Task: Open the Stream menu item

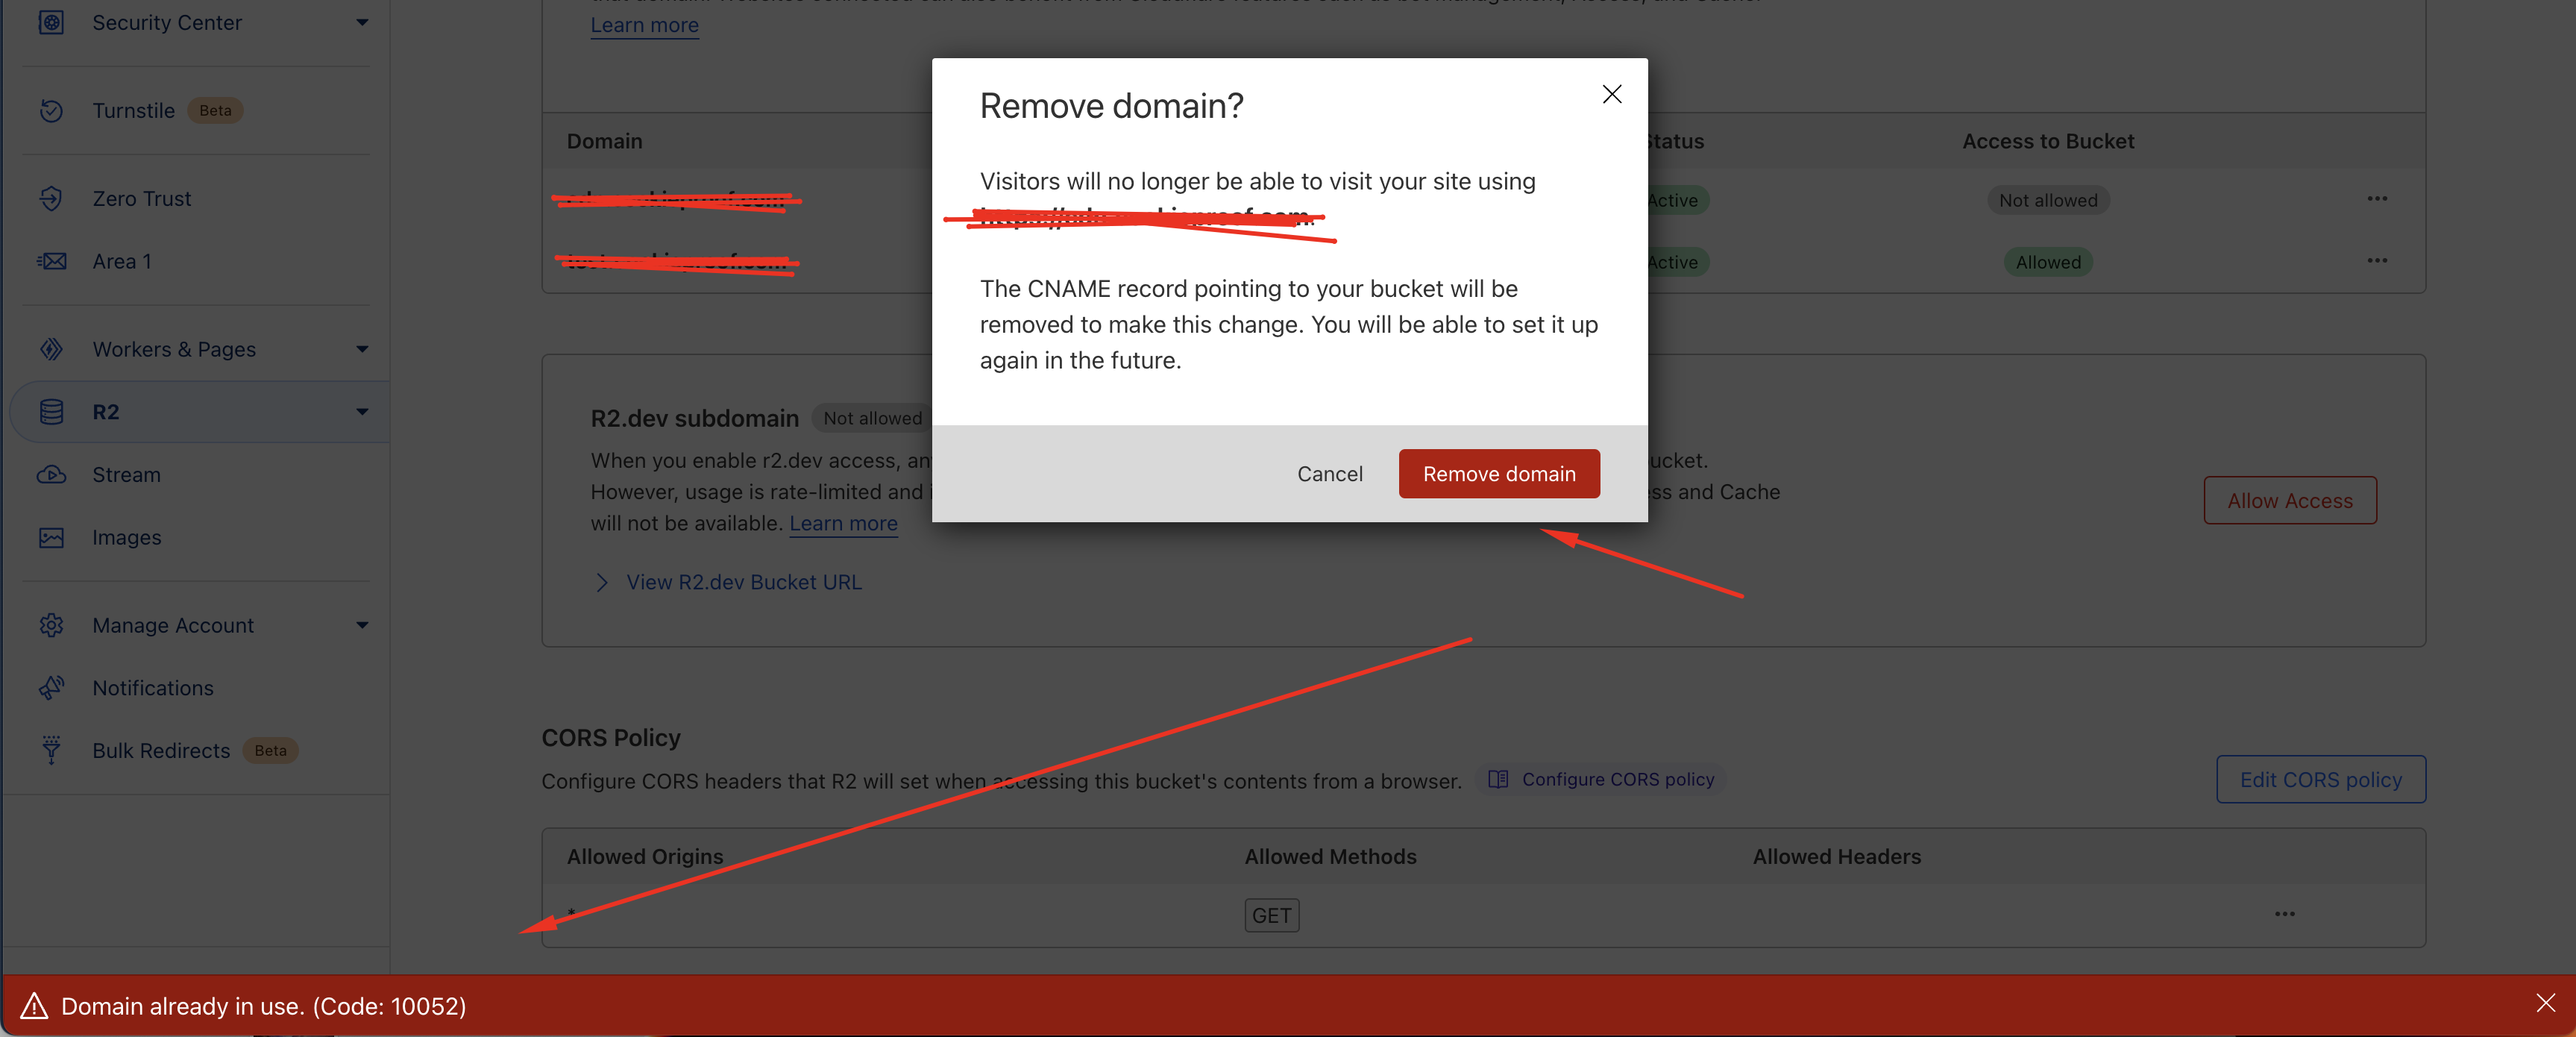Action: [126, 474]
